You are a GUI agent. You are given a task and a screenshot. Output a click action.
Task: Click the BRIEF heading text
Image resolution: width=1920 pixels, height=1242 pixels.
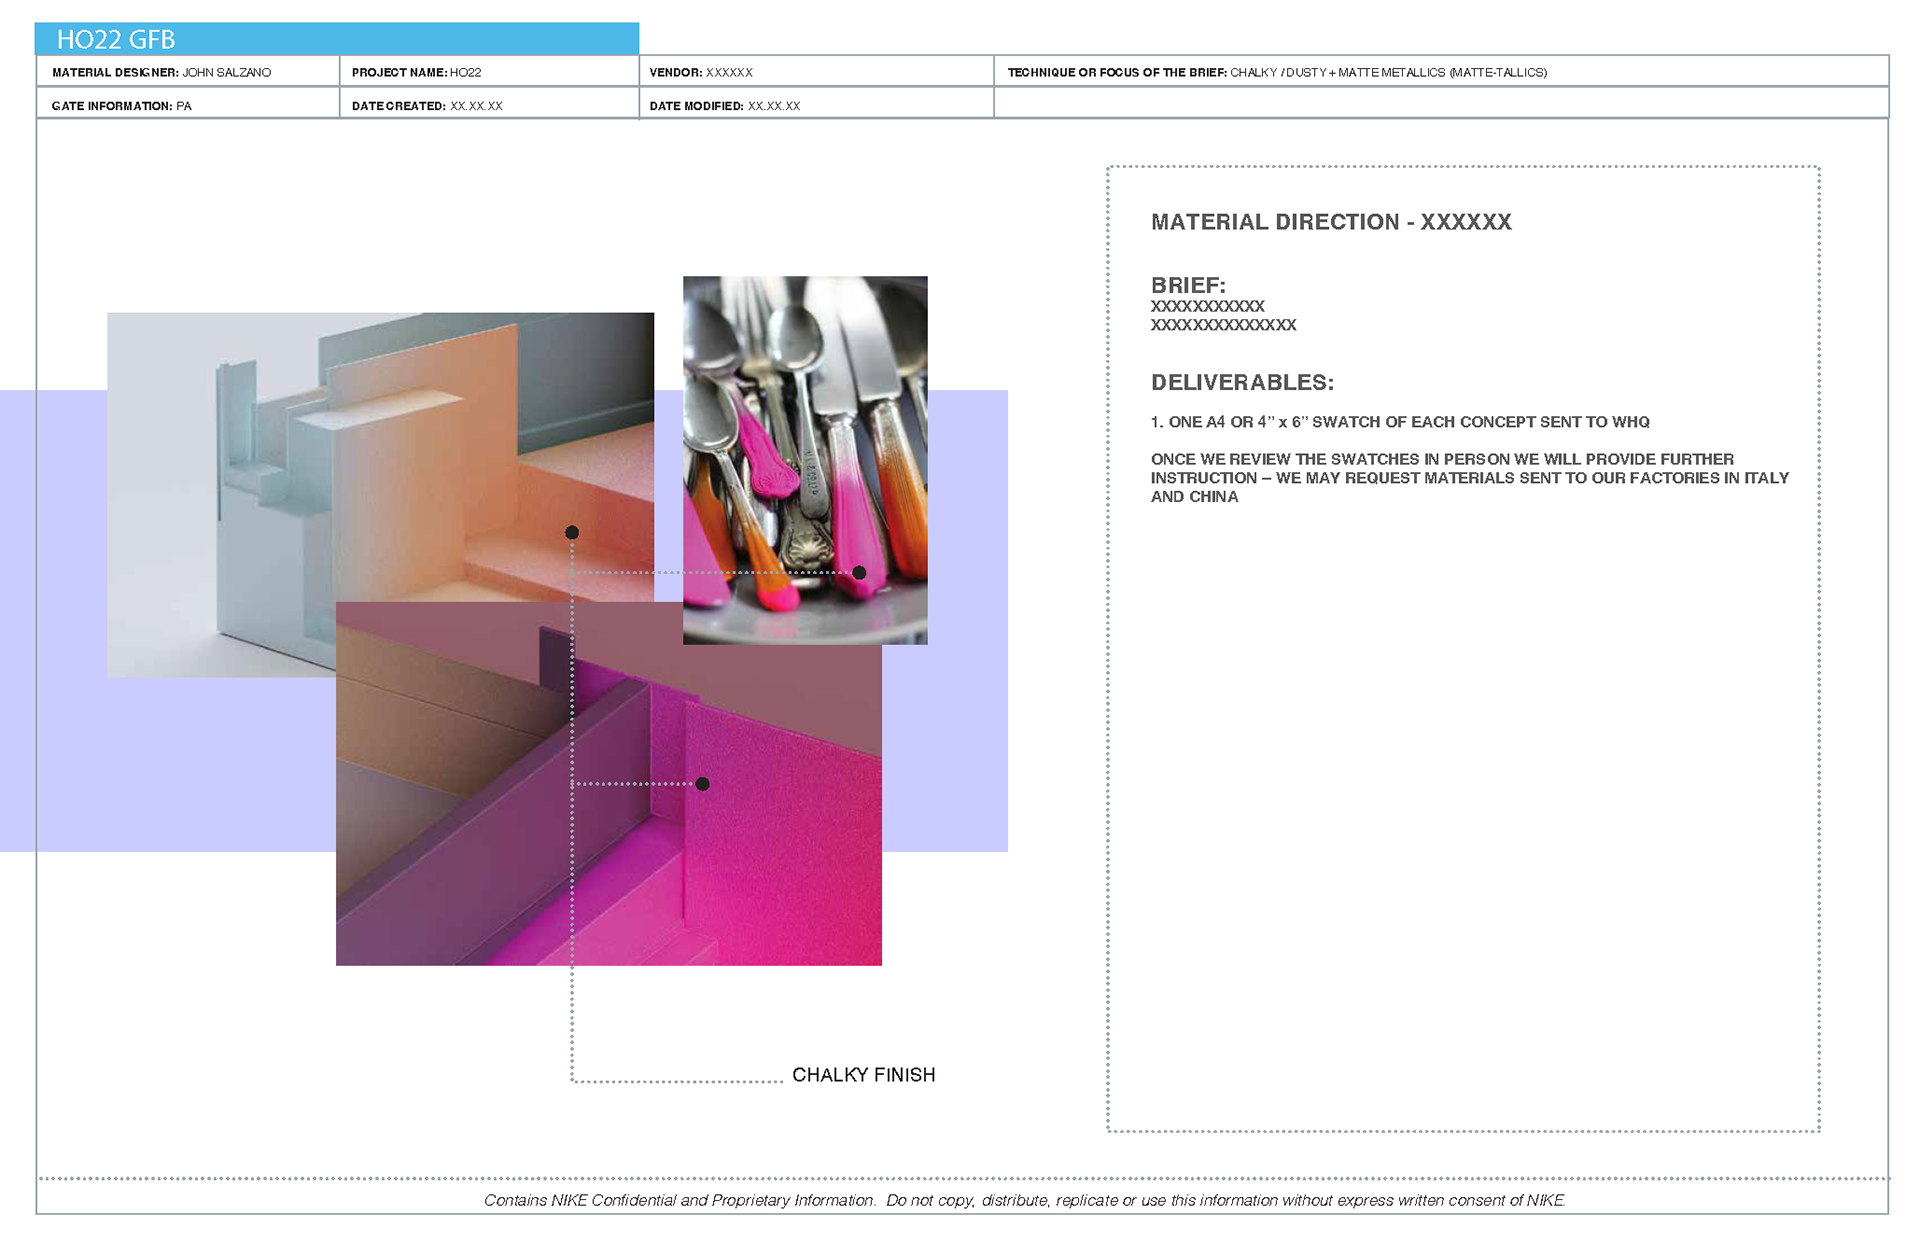pyautogui.click(x=1188, y=285)
